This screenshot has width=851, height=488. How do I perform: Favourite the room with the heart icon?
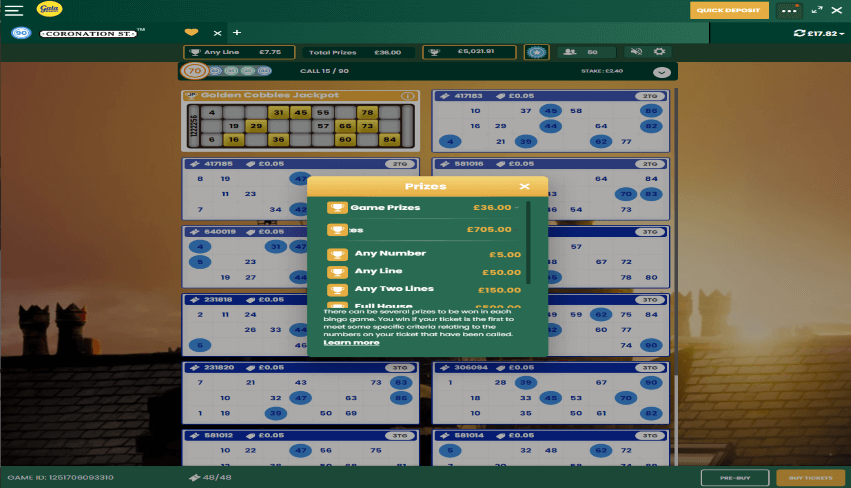(x=191, y=33)
